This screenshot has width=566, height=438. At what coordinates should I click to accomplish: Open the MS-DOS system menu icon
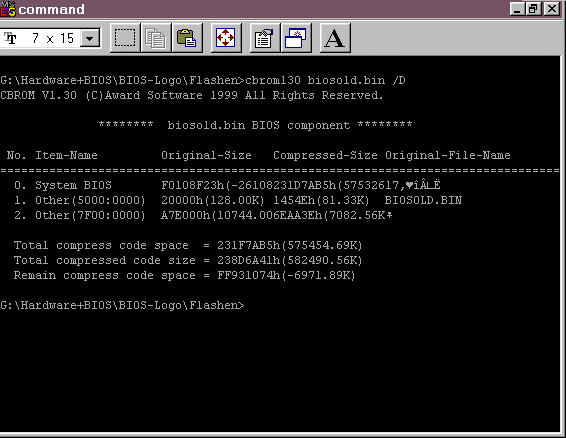pyautogui.click(x=8, y=9)
